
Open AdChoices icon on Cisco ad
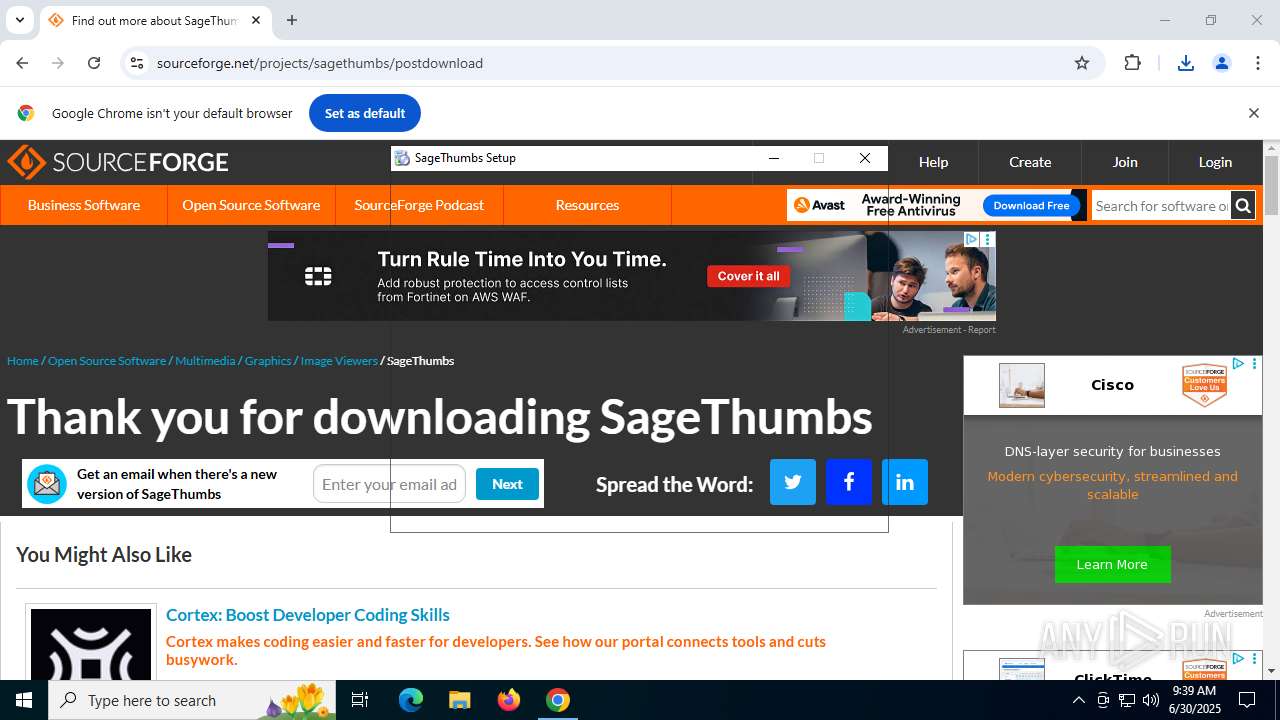click(1238, 364)
